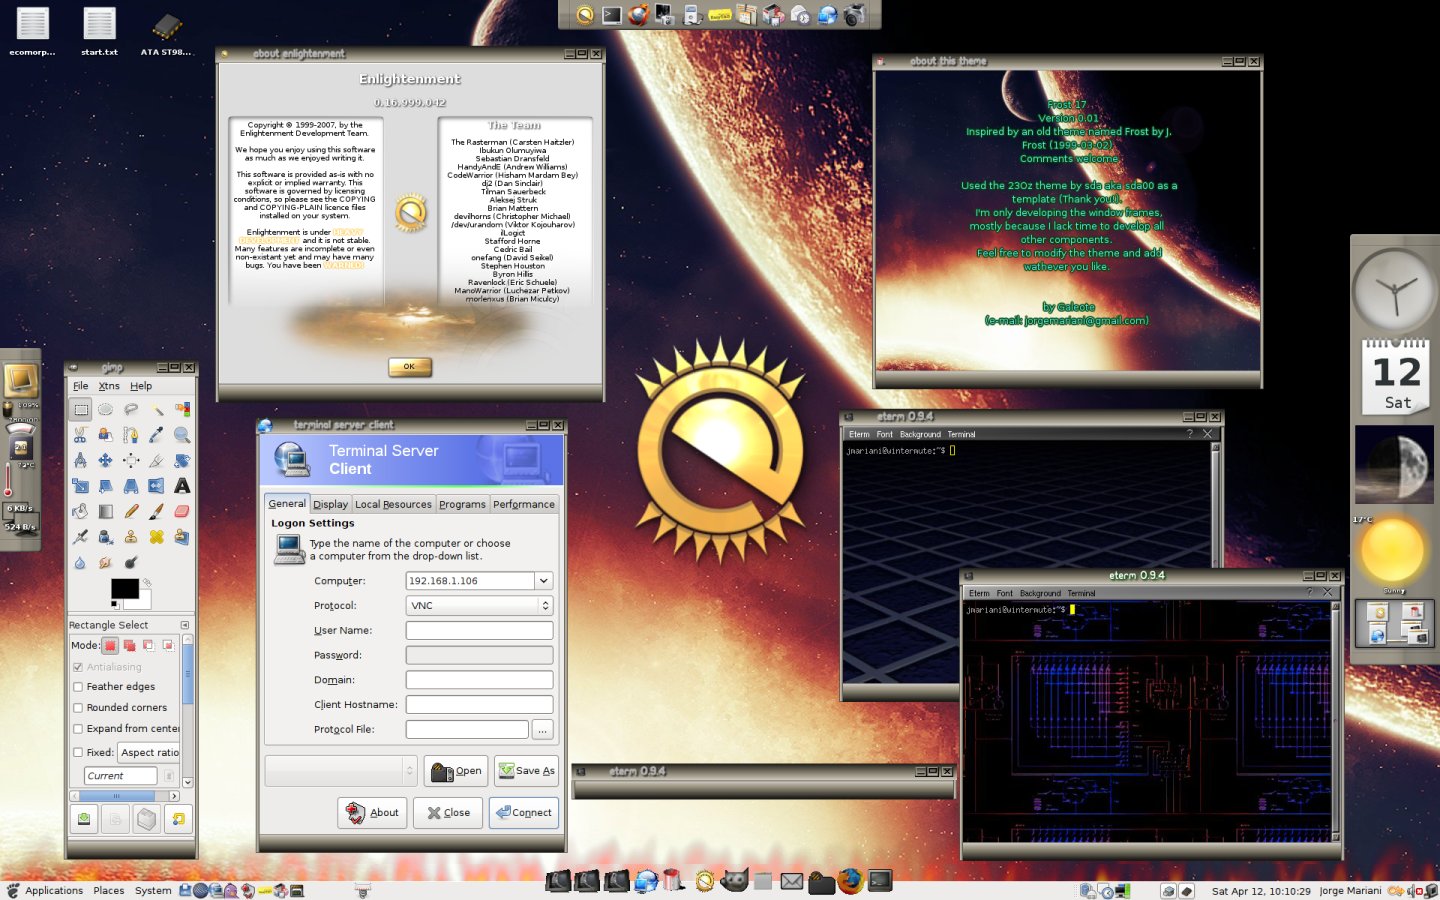Choose the Paintbrush tool
Screen dimensions: 1440x900
(x=157, y=511)
